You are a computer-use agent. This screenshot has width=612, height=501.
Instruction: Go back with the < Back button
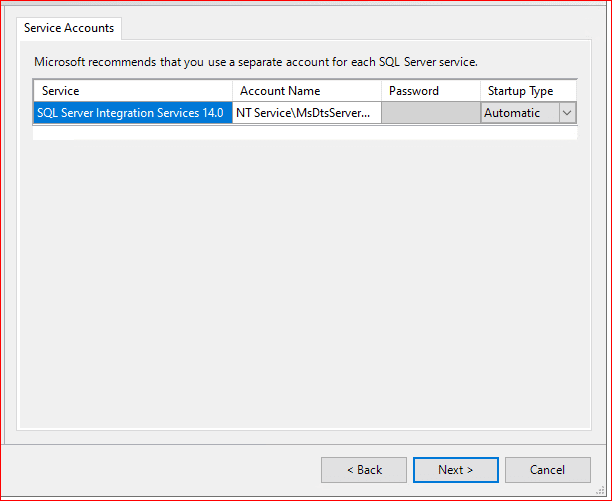pos(364,470)
